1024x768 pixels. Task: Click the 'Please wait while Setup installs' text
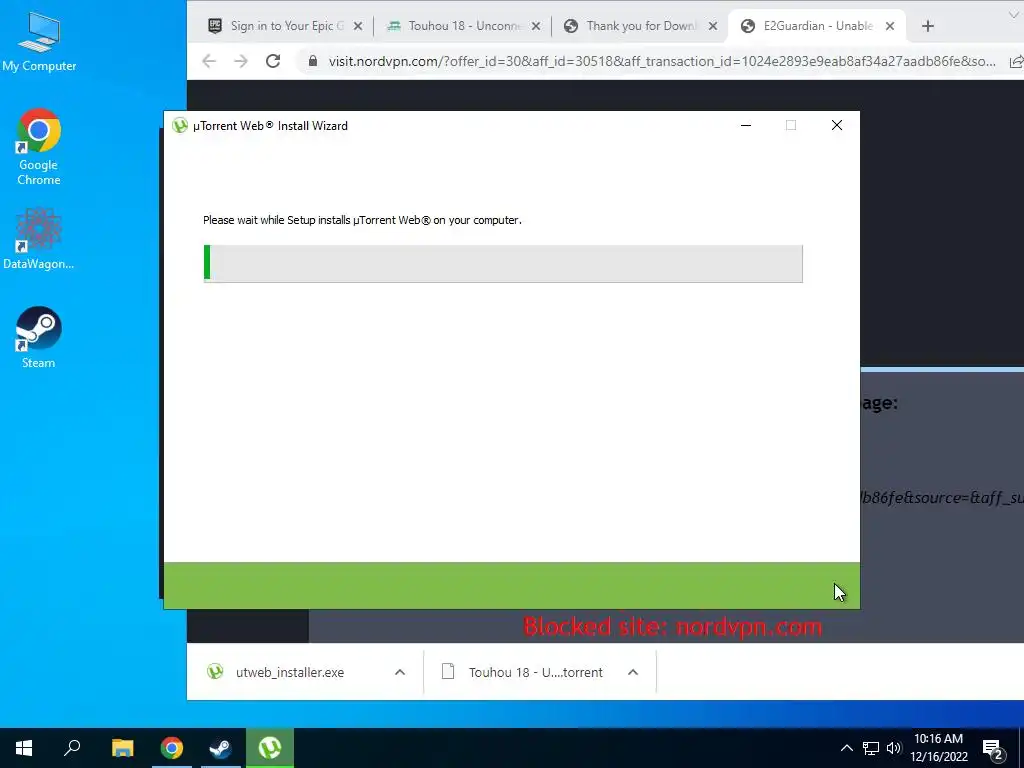pyautogui.click(x=362, y=220)
